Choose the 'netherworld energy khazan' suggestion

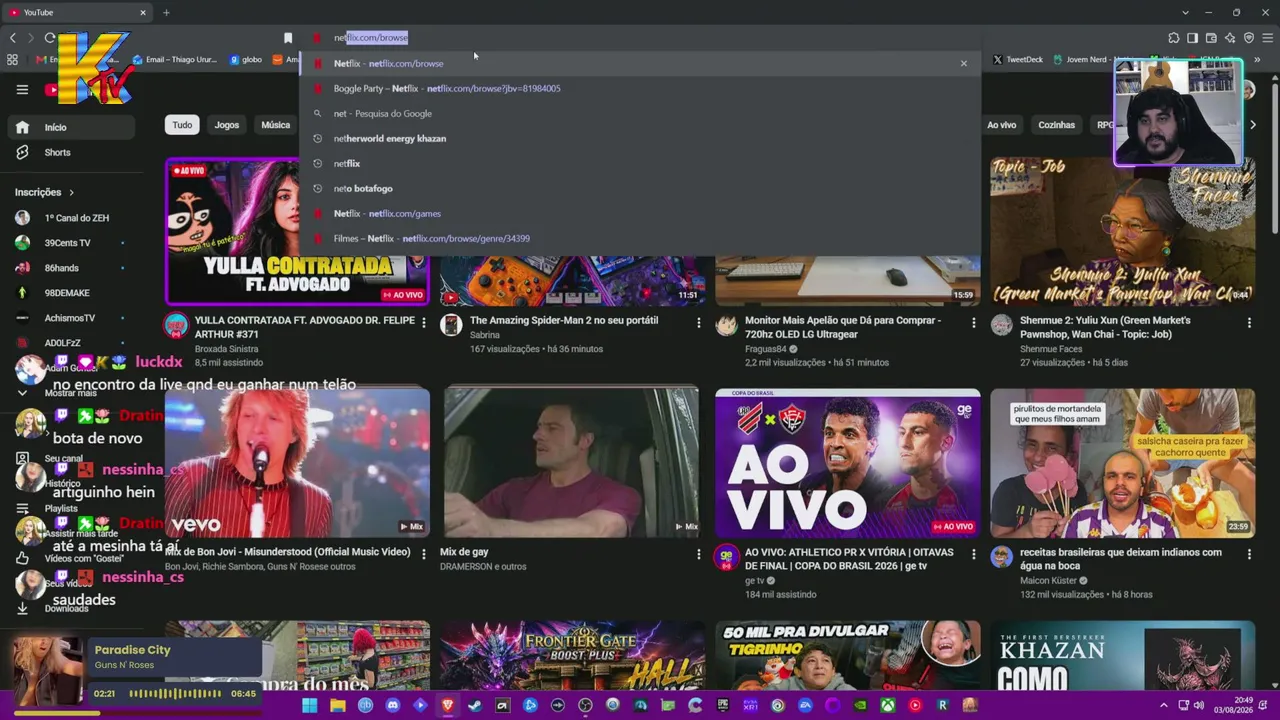640,138
